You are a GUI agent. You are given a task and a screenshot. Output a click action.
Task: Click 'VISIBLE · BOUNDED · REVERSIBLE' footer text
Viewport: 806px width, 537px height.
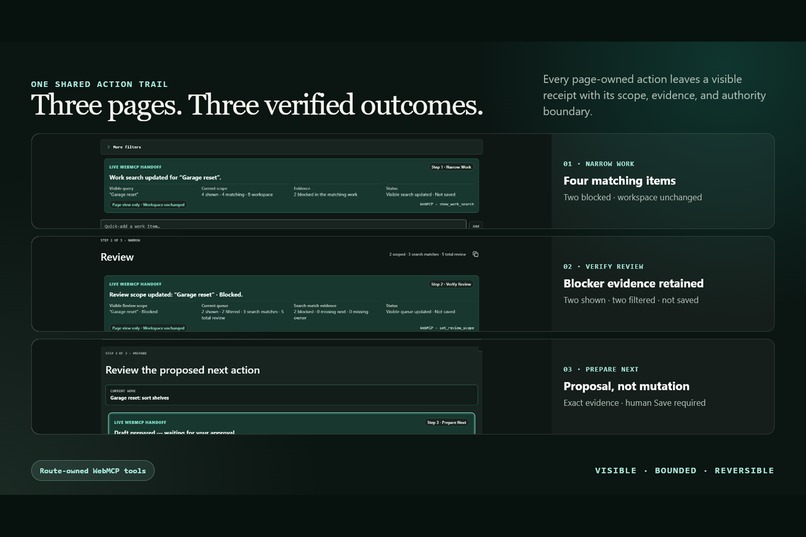pos(684,471)
